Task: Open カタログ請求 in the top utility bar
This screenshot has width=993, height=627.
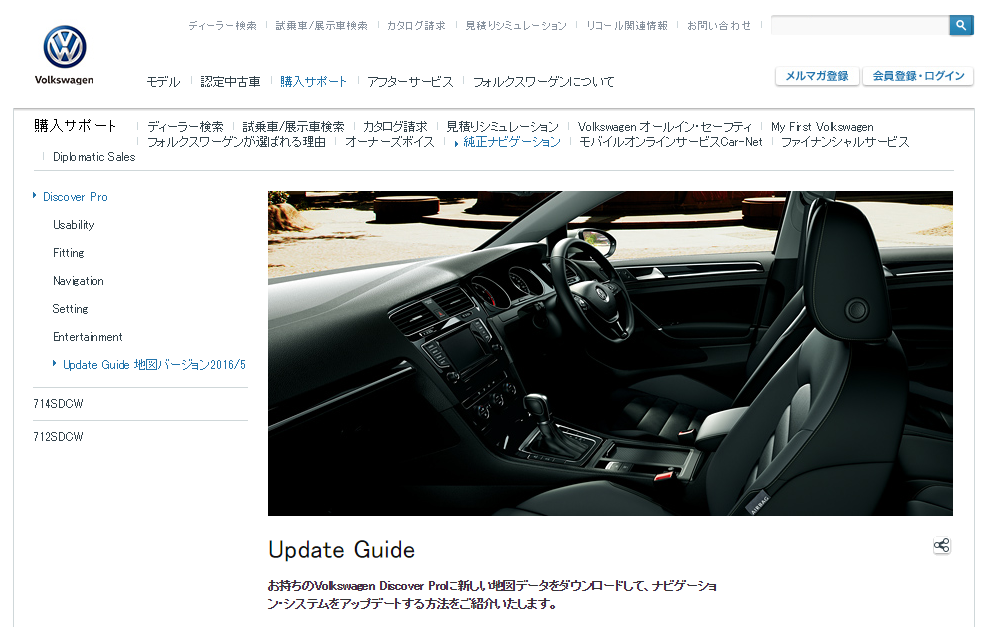Action: point(416,25)
